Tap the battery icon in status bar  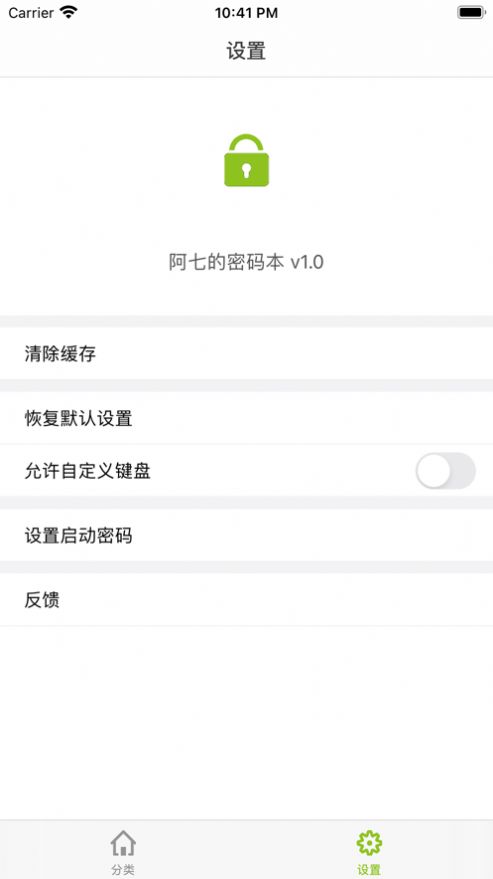click(471, 12)
